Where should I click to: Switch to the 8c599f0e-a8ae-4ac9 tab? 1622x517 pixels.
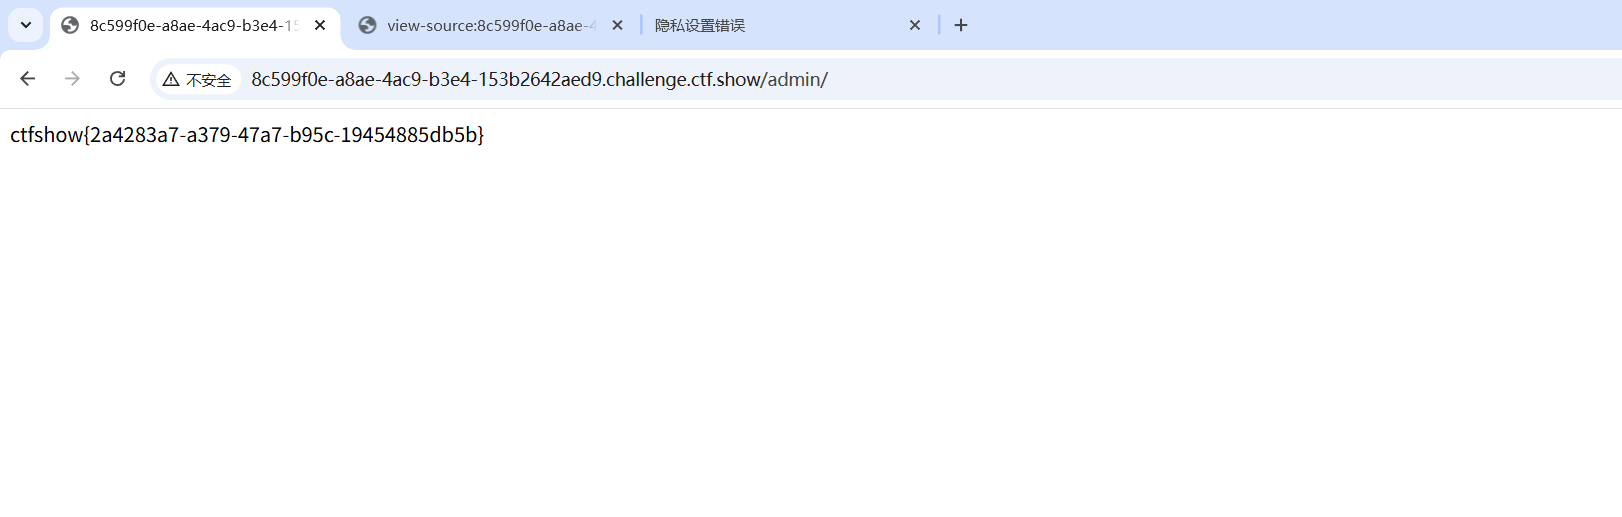[x=192, y=25]
